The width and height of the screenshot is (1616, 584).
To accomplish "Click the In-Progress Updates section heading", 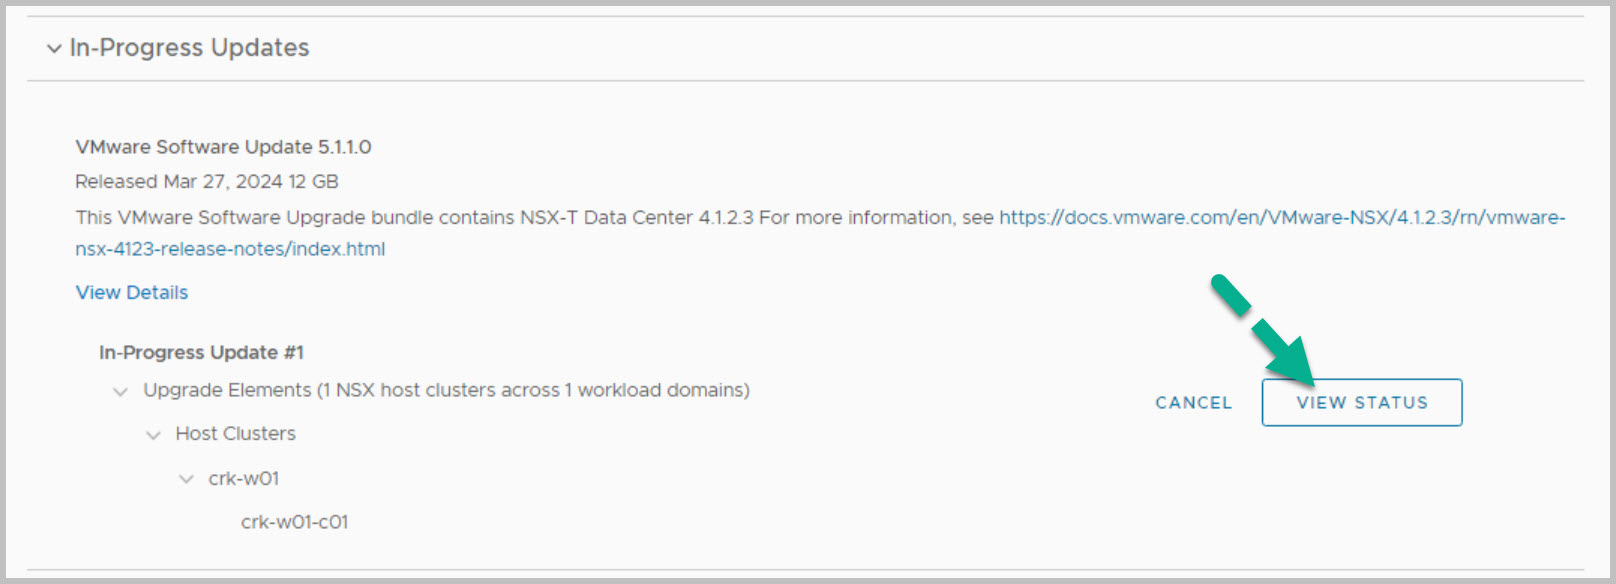I will click(x=189, y=48).
